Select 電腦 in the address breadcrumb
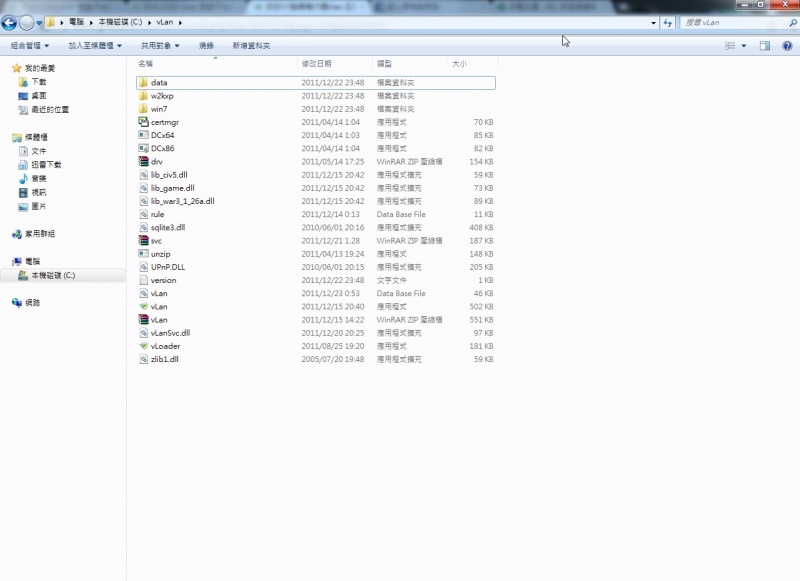 pyautogui.click(x=76, y=22)
